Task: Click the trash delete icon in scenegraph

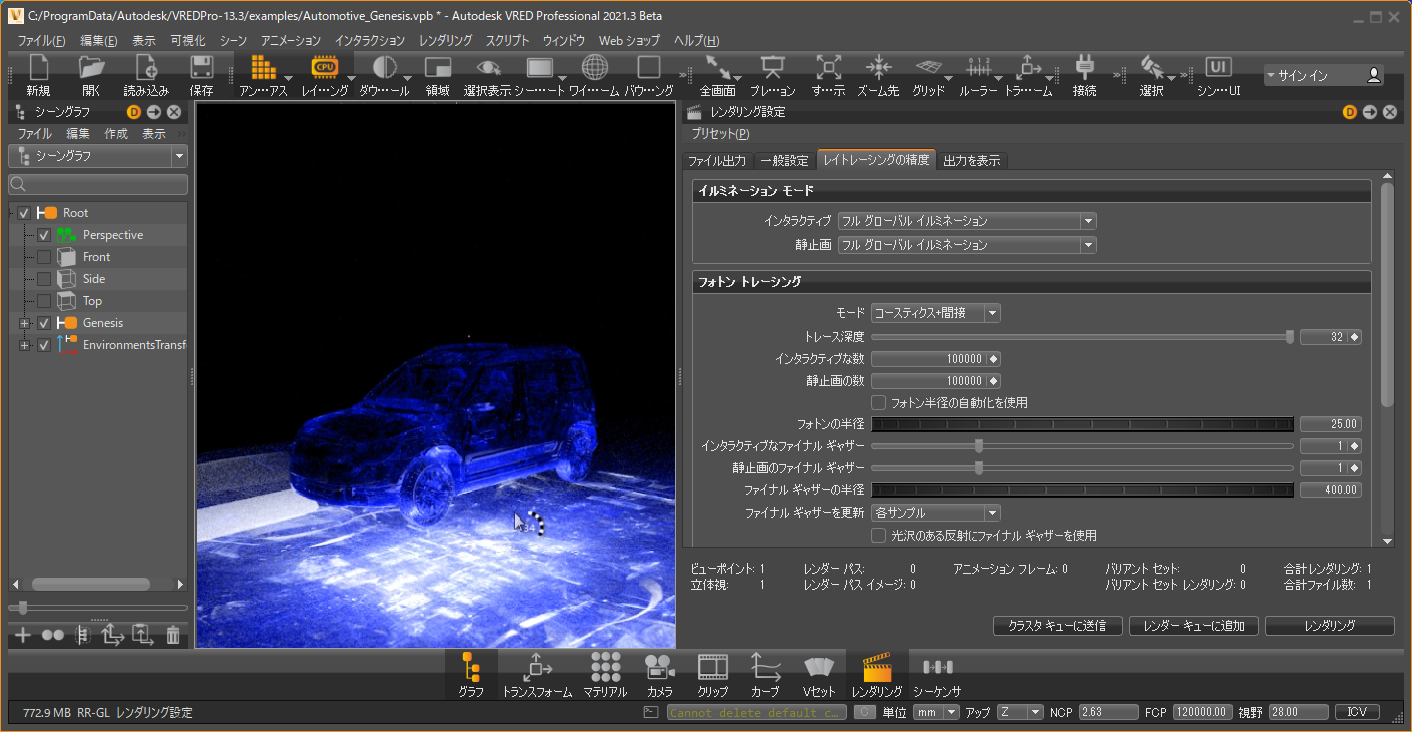Action: click(x=173, y=635)
